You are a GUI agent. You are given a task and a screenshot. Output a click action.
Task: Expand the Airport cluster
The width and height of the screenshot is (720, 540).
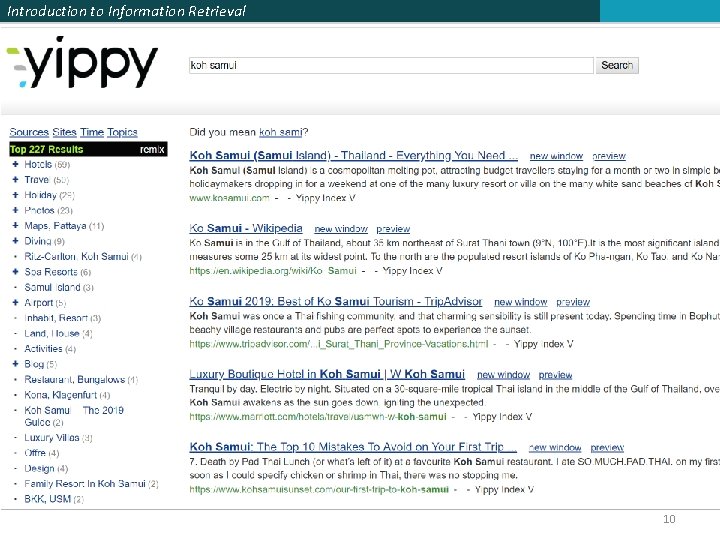pos(16,303)
